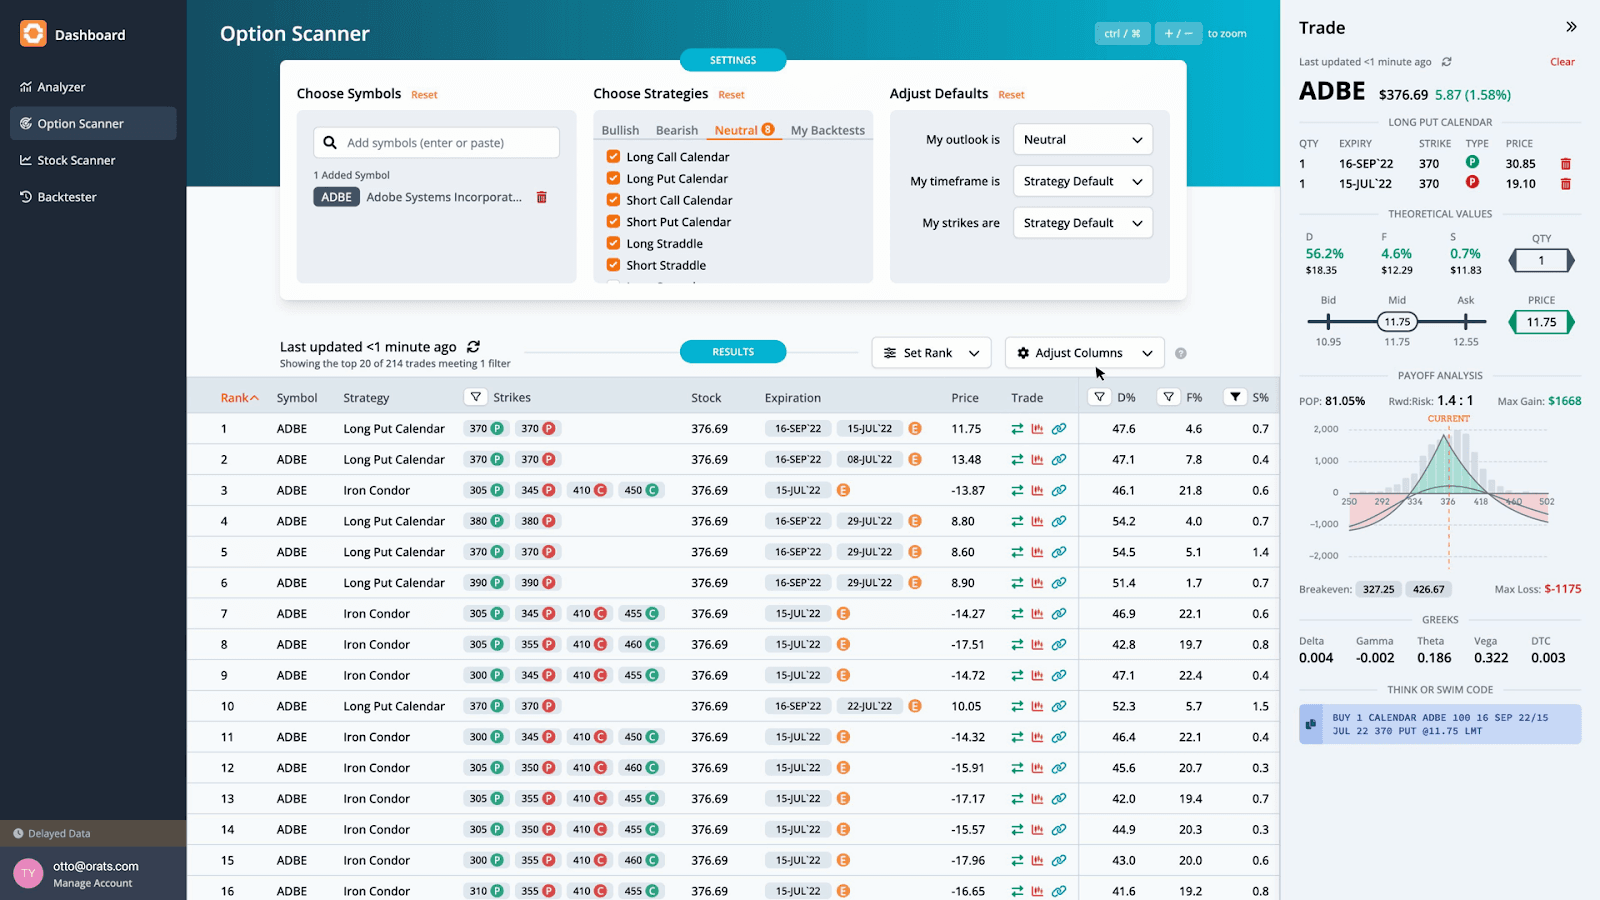1600x900 pixels.
Task: Open the Adjust Columns dropdown
Action: pyautogui.click(x=1084, y=353)
